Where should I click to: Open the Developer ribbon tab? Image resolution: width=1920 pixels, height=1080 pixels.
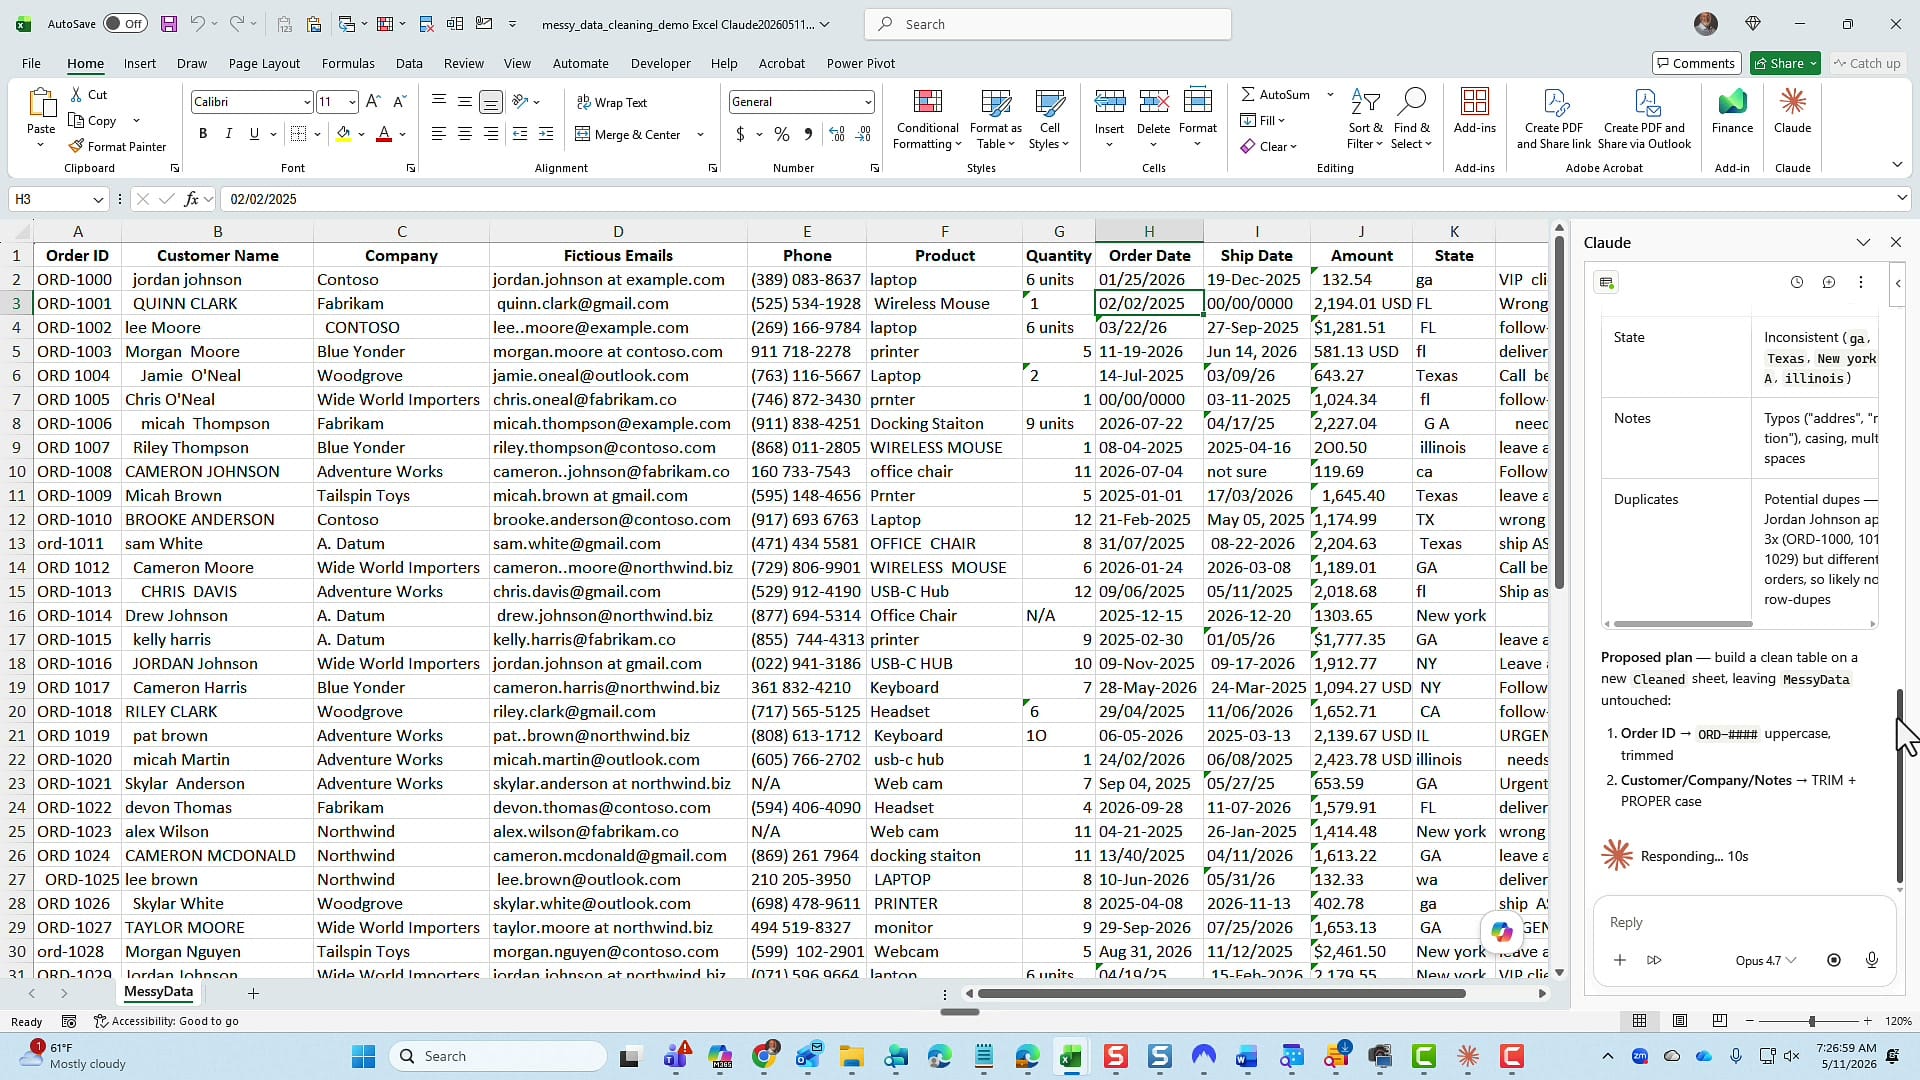(x=660, y=63)
